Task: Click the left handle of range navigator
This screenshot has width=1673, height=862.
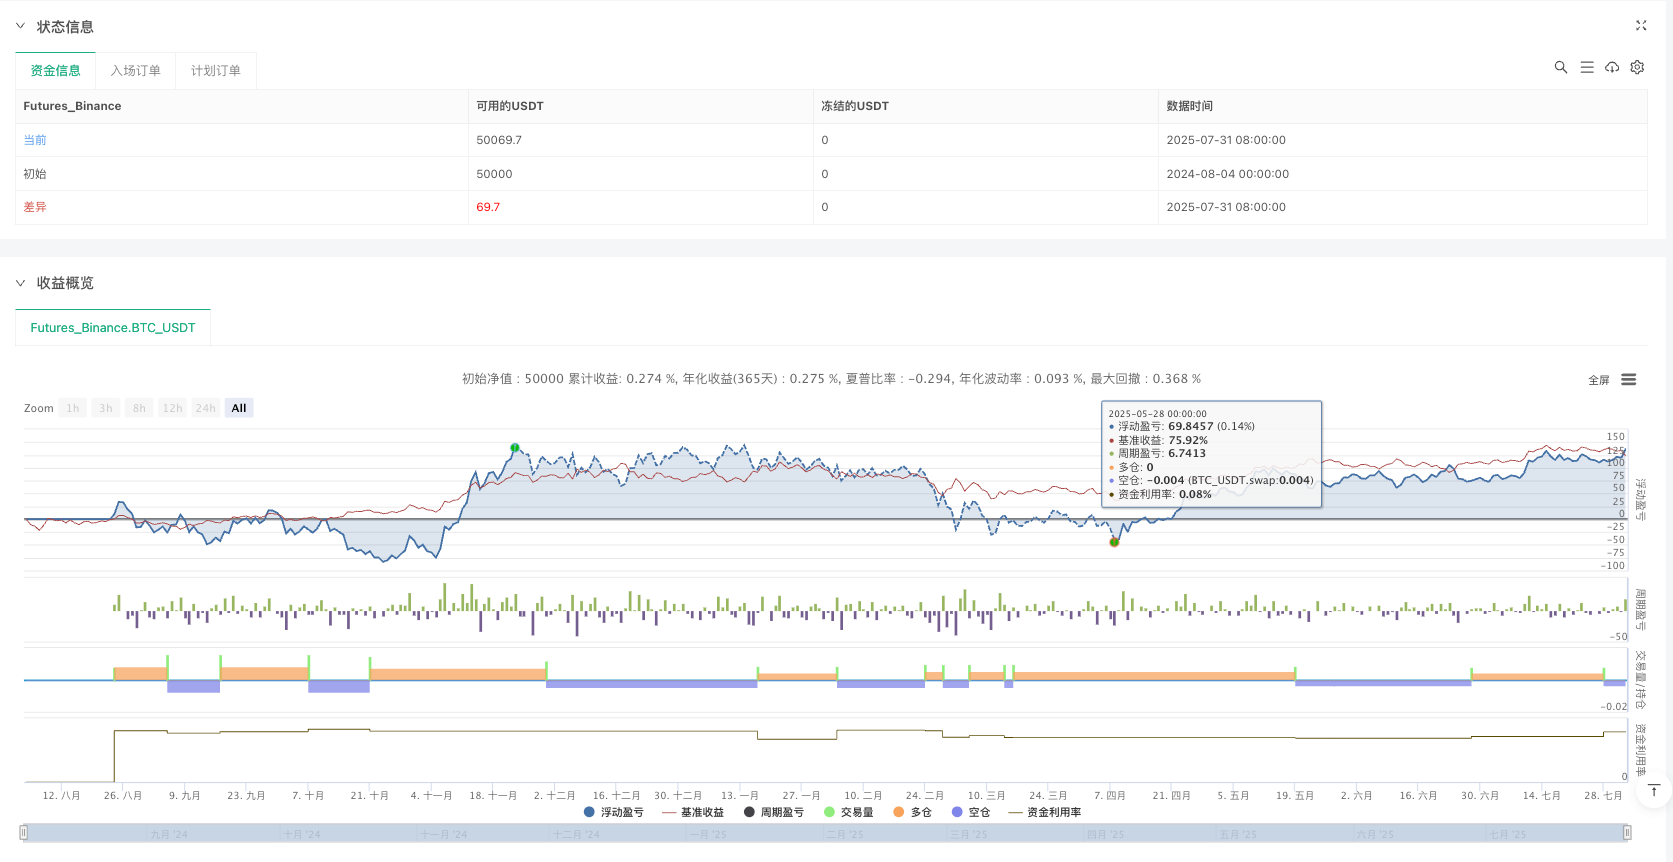Action: (24, 832)
